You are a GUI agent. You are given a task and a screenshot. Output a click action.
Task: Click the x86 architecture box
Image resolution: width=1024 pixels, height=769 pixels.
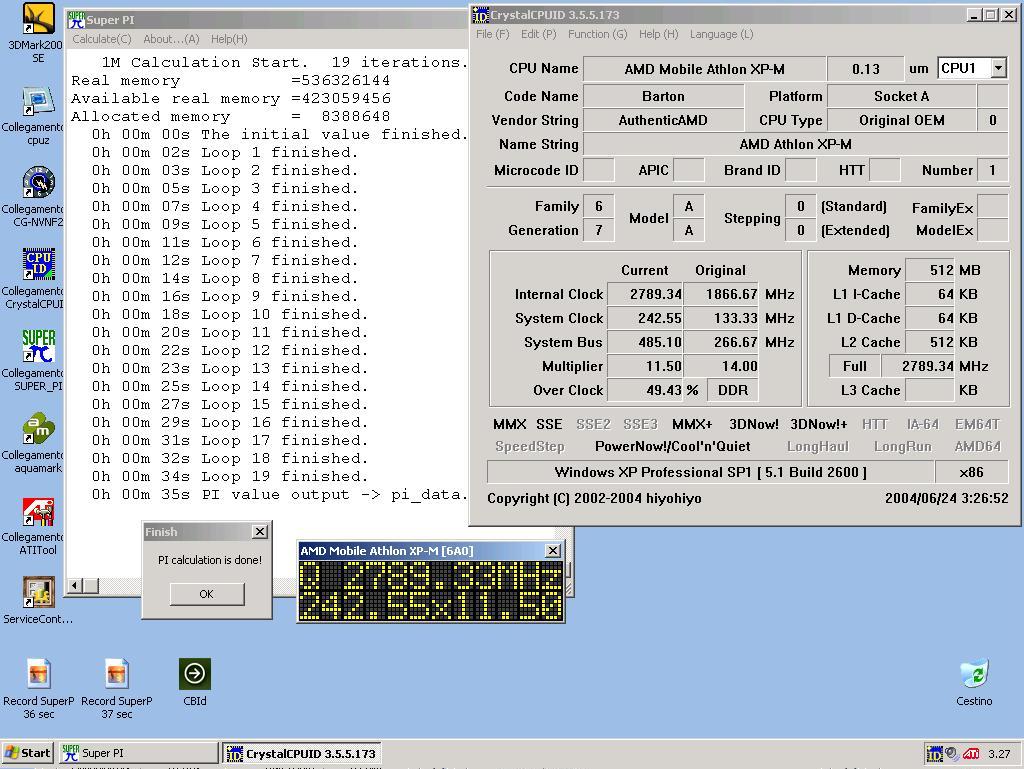tap(972, 472)
